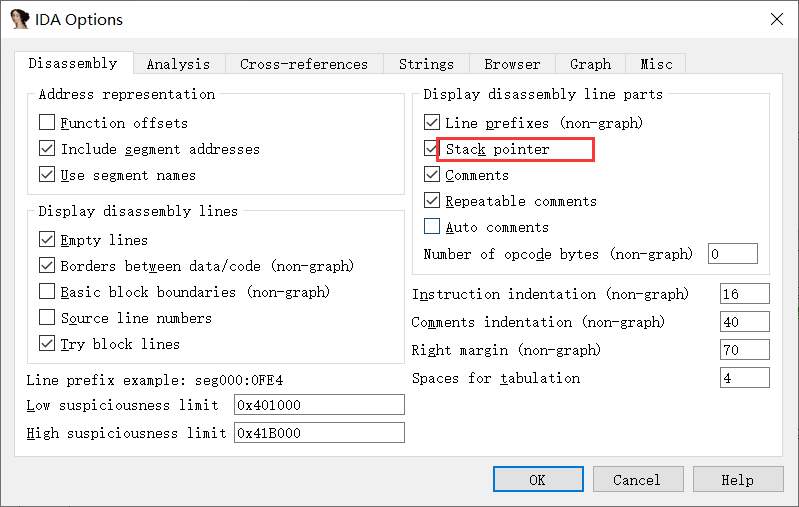Open the Graph tab
This screenshot has height=507, width=799.
point(590,64)
